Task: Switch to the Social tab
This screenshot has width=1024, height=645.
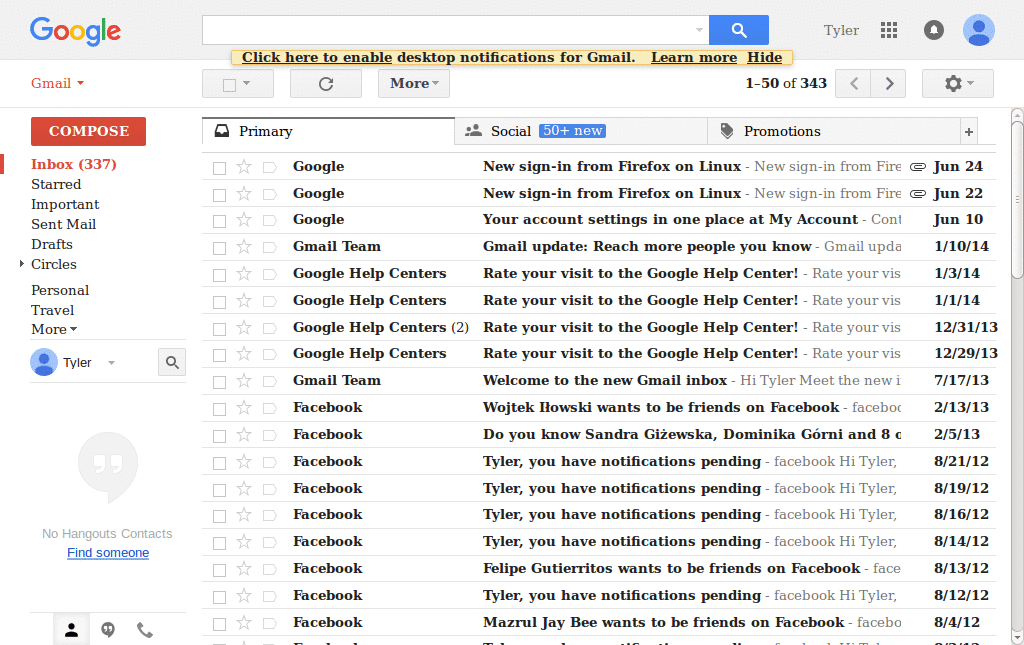Action: click(x=581, y=131)
